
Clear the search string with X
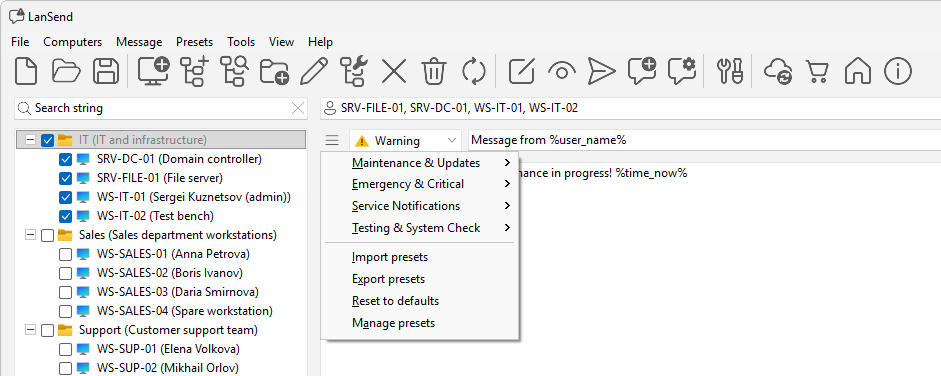tap(298, 108)
